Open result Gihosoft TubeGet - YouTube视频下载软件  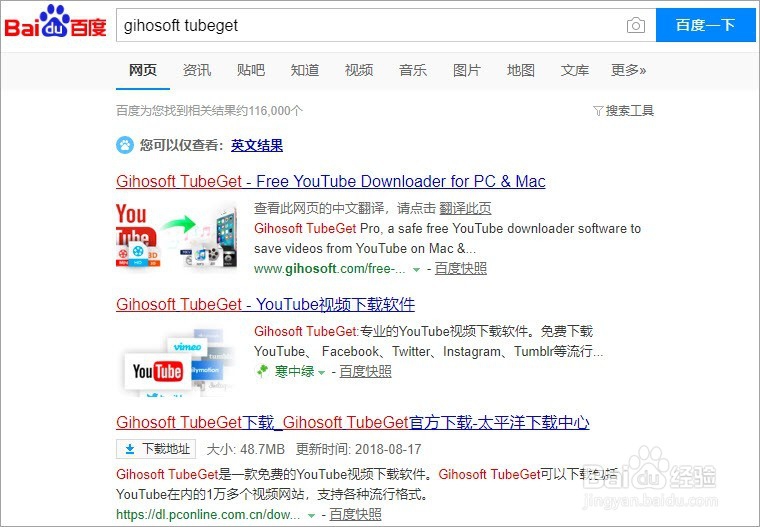266,304
